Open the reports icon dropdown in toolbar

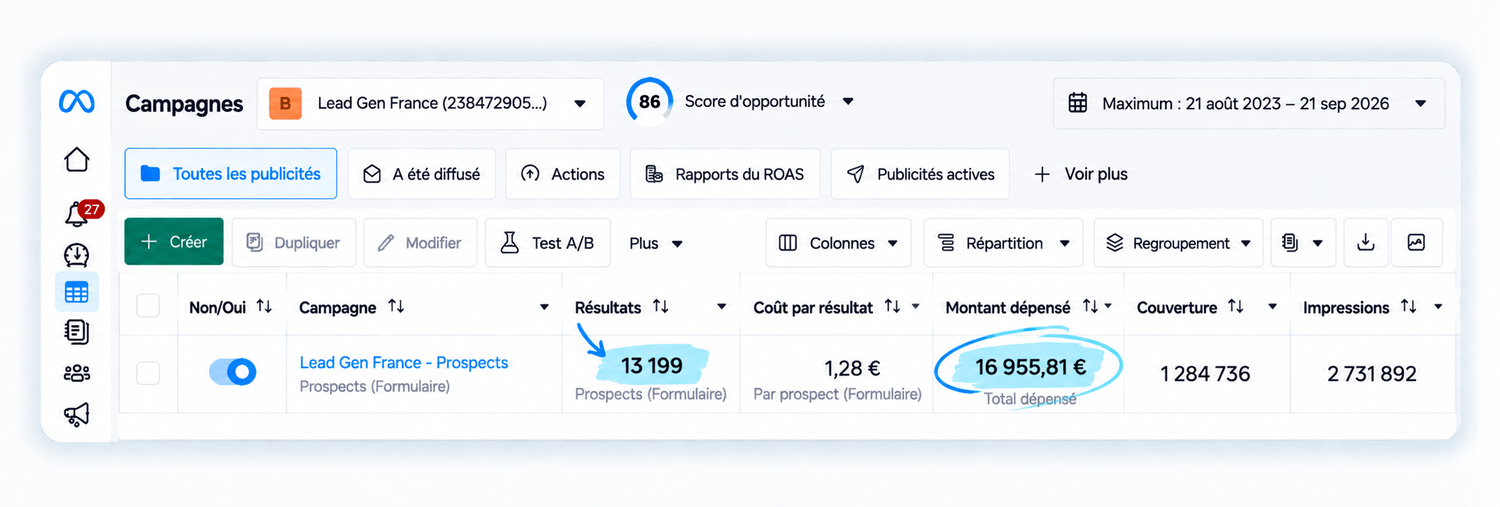[1303, 243]
